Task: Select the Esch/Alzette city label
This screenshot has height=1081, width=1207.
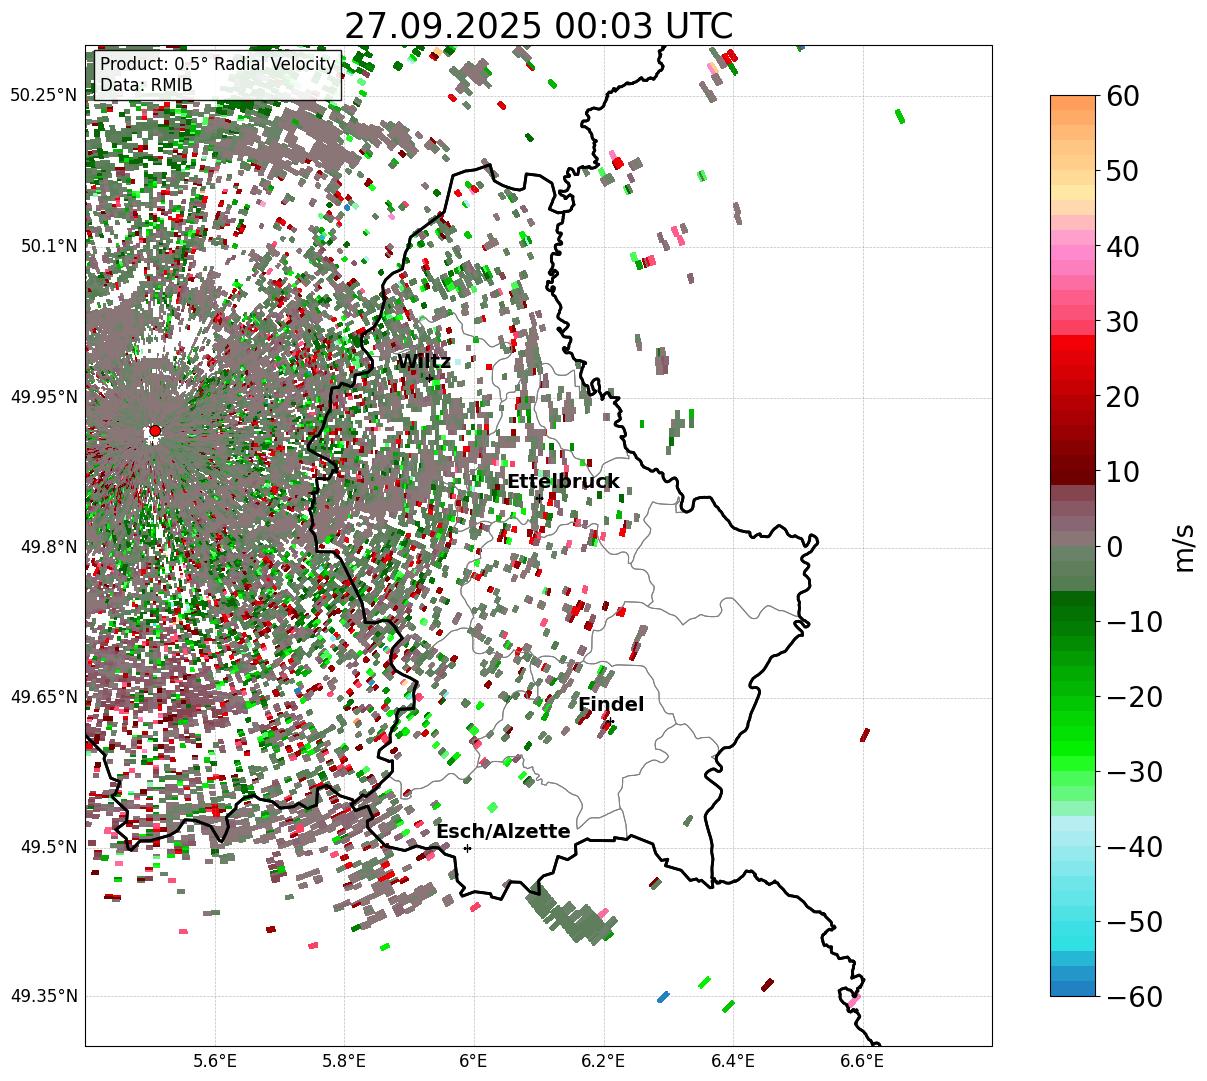Action: click(503, 832)
